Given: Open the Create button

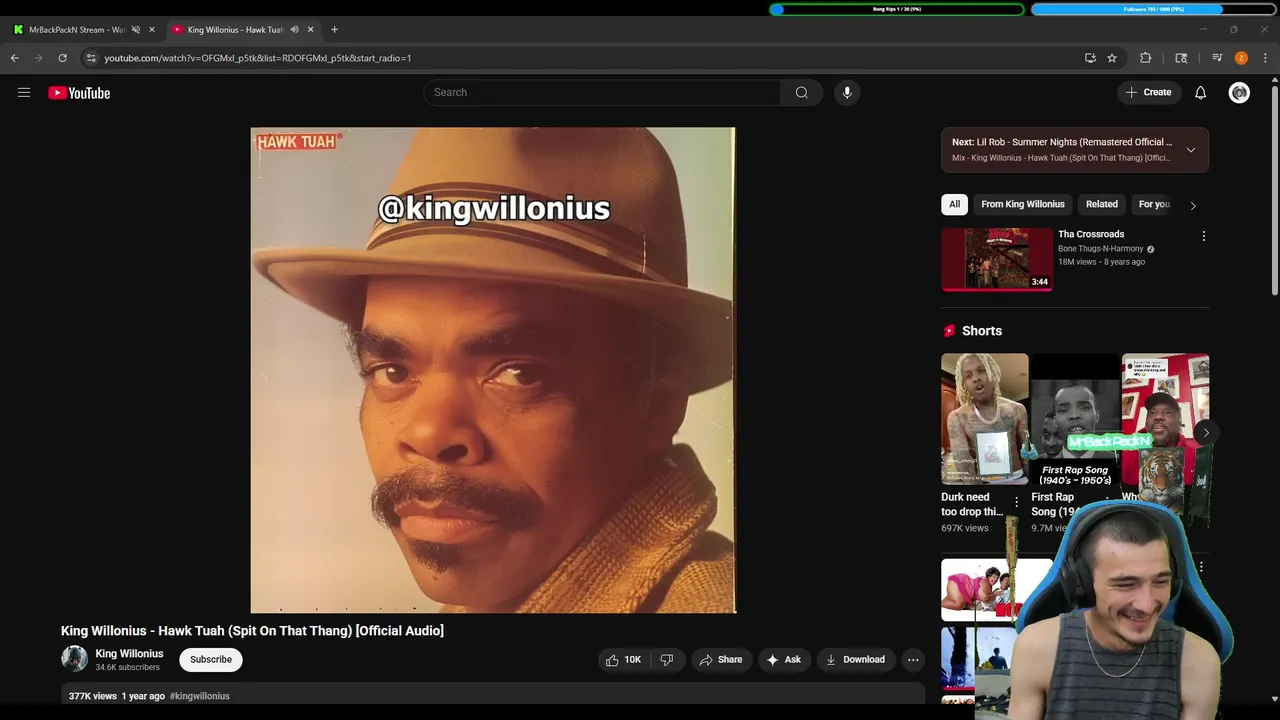Looking at the screenshot, I should (x=1148, y=92).
